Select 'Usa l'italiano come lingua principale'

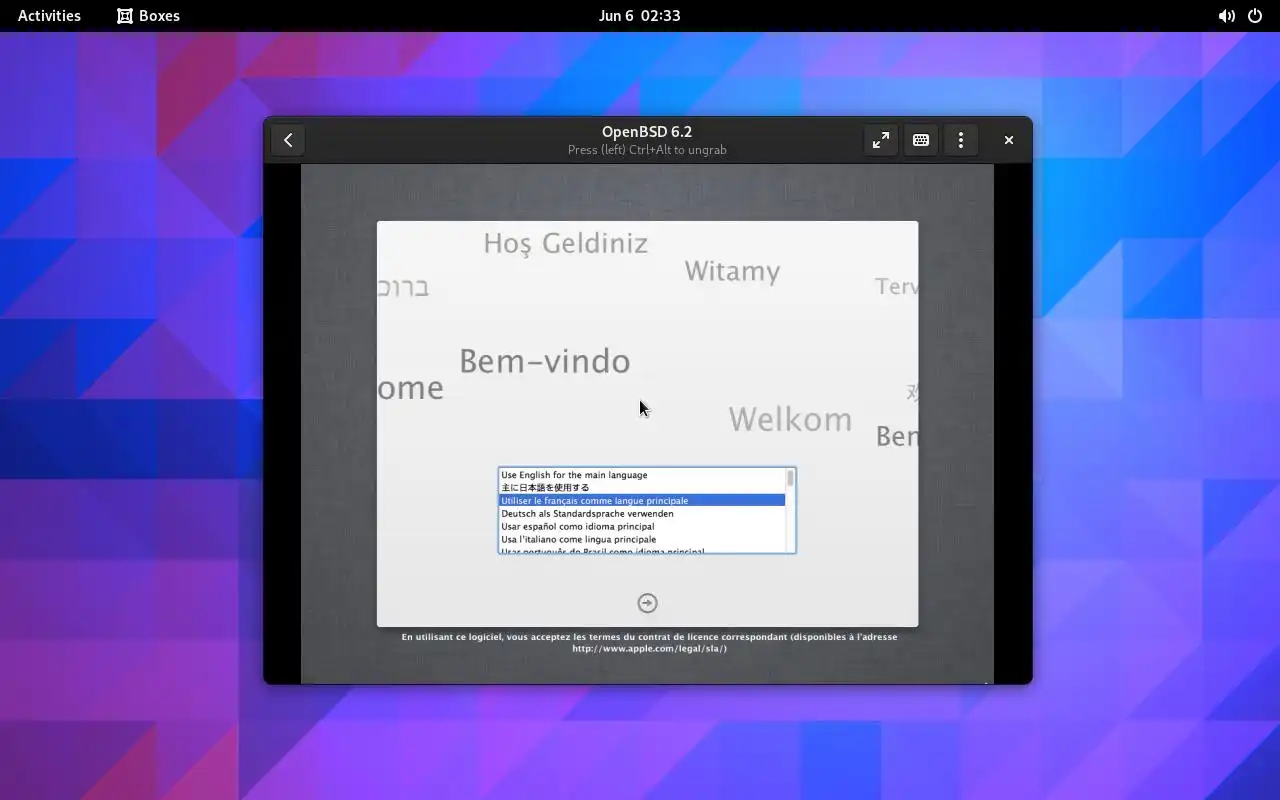[642, 540]
